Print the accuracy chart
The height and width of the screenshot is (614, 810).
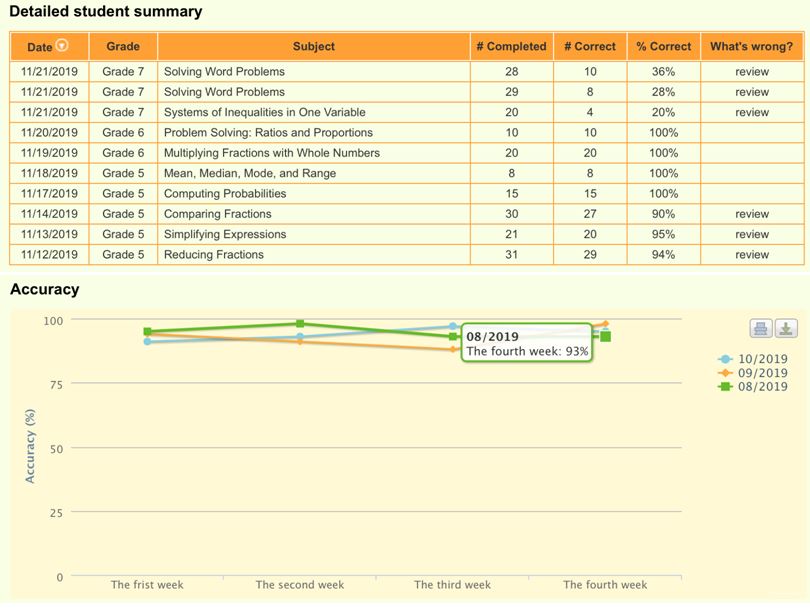pos(760,328)
